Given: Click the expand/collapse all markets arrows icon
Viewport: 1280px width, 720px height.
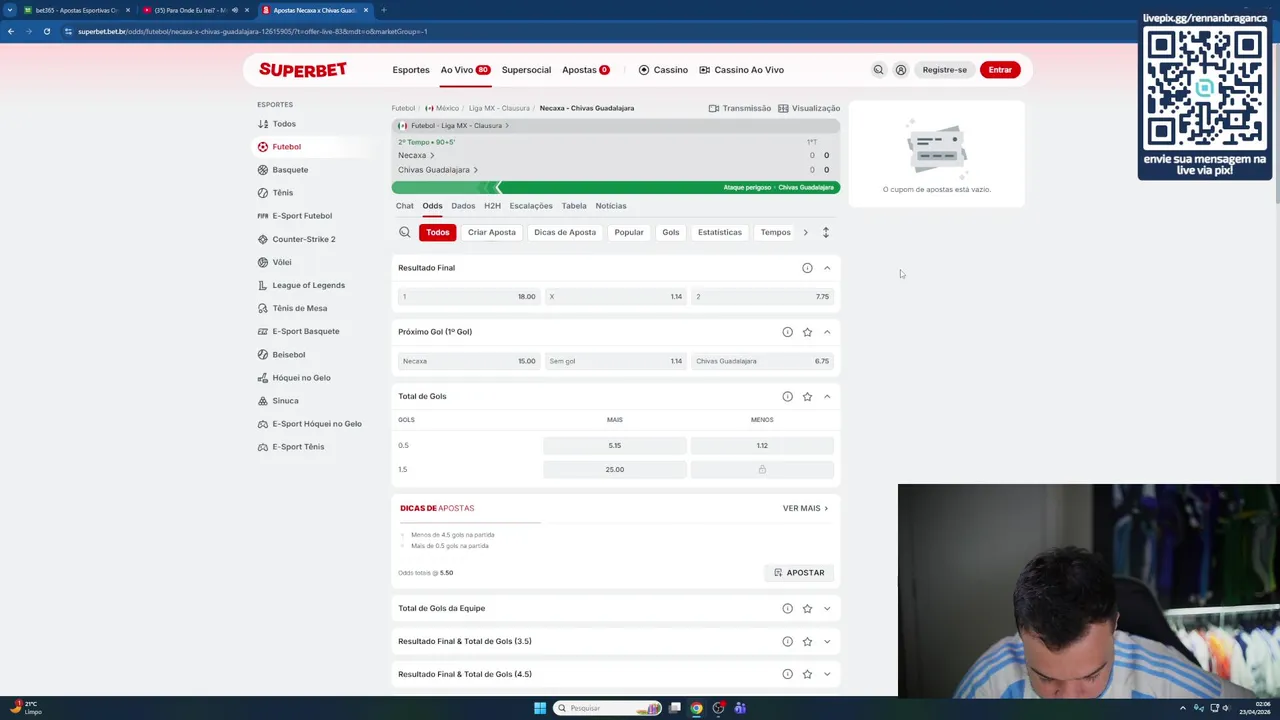Looking at the screenshot, I should [825, 232].
